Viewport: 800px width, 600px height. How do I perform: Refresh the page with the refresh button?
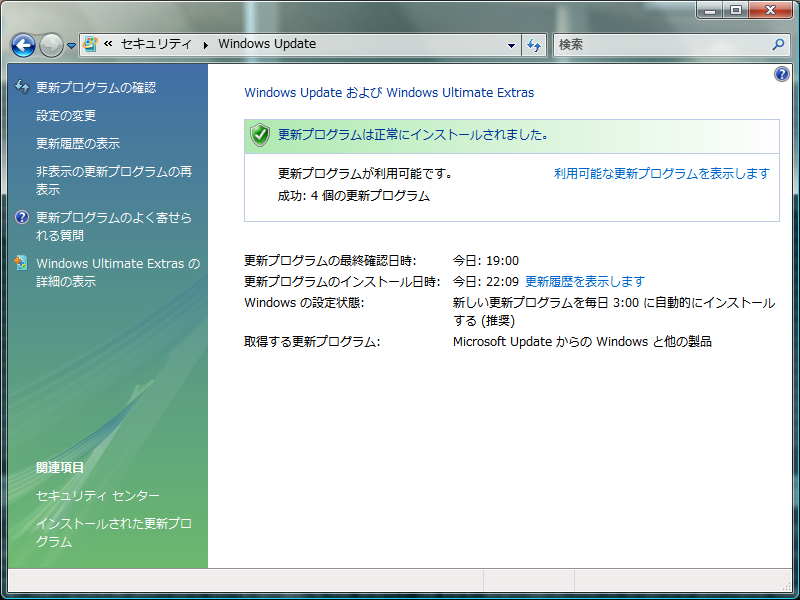pos(534,45)
